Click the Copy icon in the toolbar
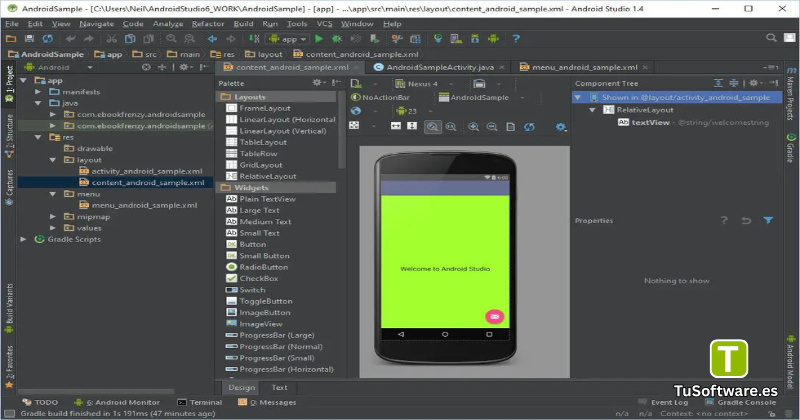800x420 pixels. 130,39
